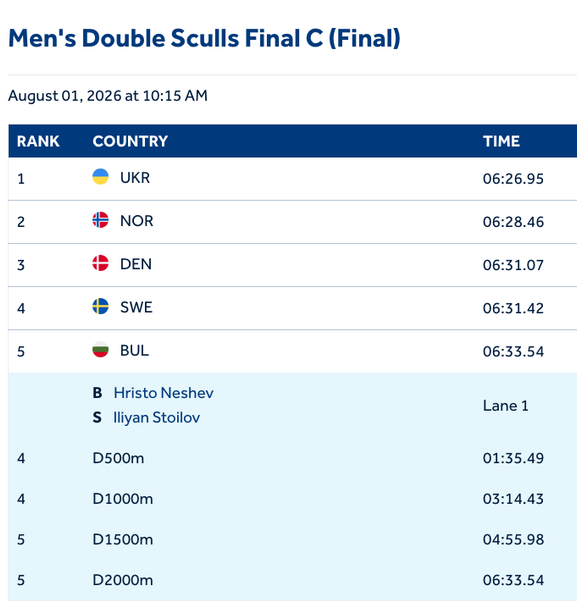This screenshot has height=608, width=577.
Task: Click the D500m split row
Action: point(293,458)
